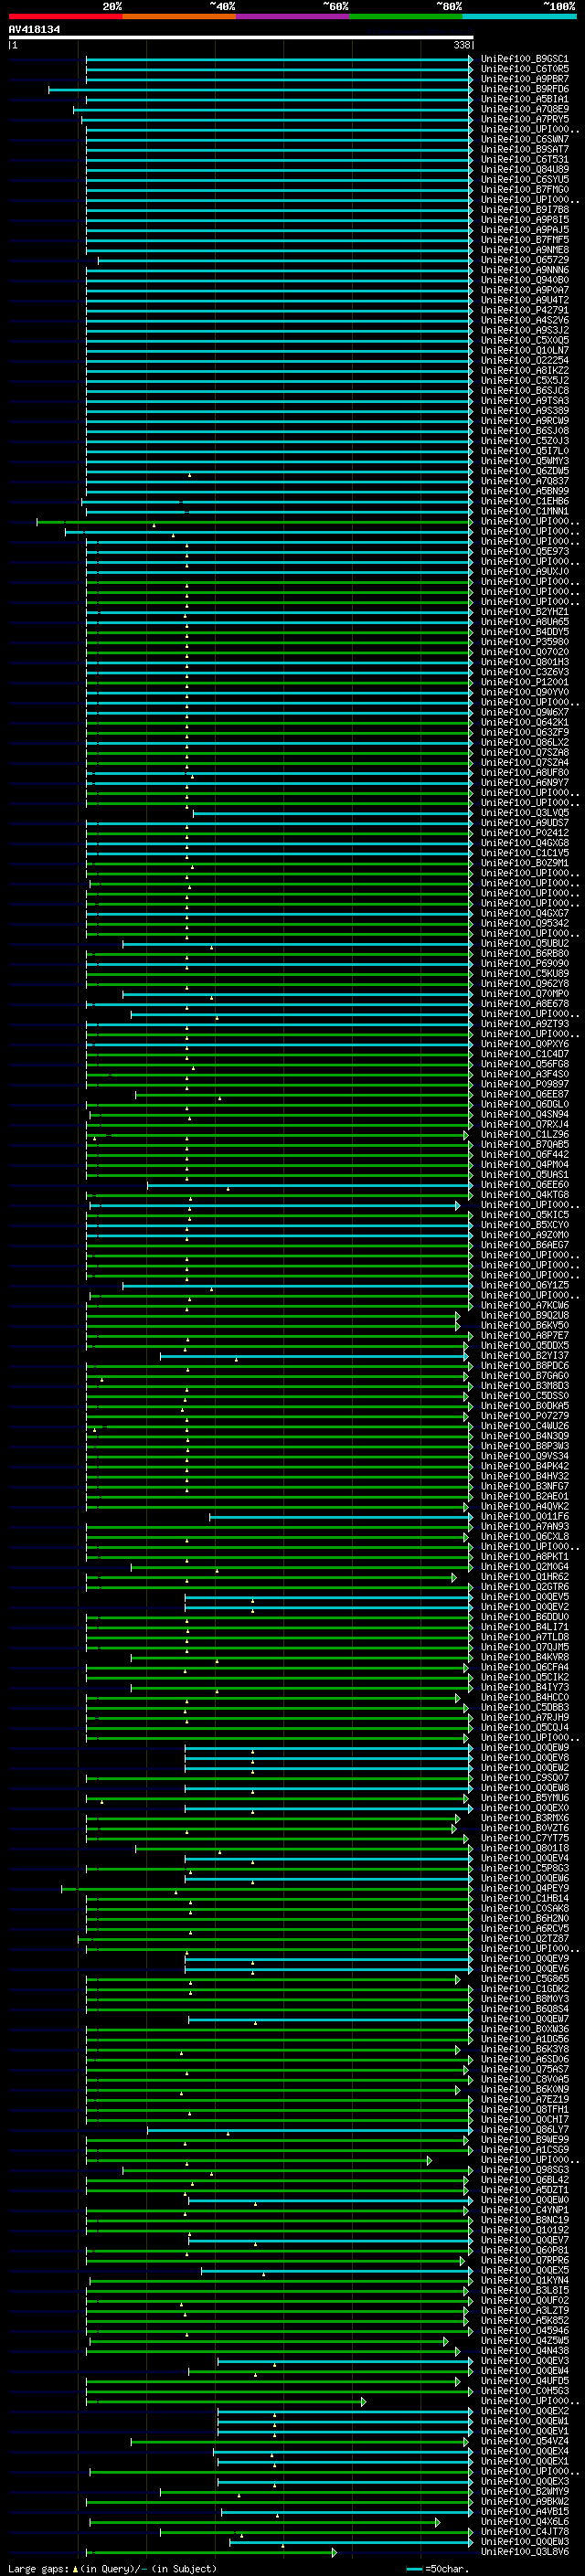585x2576 pixels.
Task: Select label UniRef100_C9SQ07
Action: coord(524,1777)
